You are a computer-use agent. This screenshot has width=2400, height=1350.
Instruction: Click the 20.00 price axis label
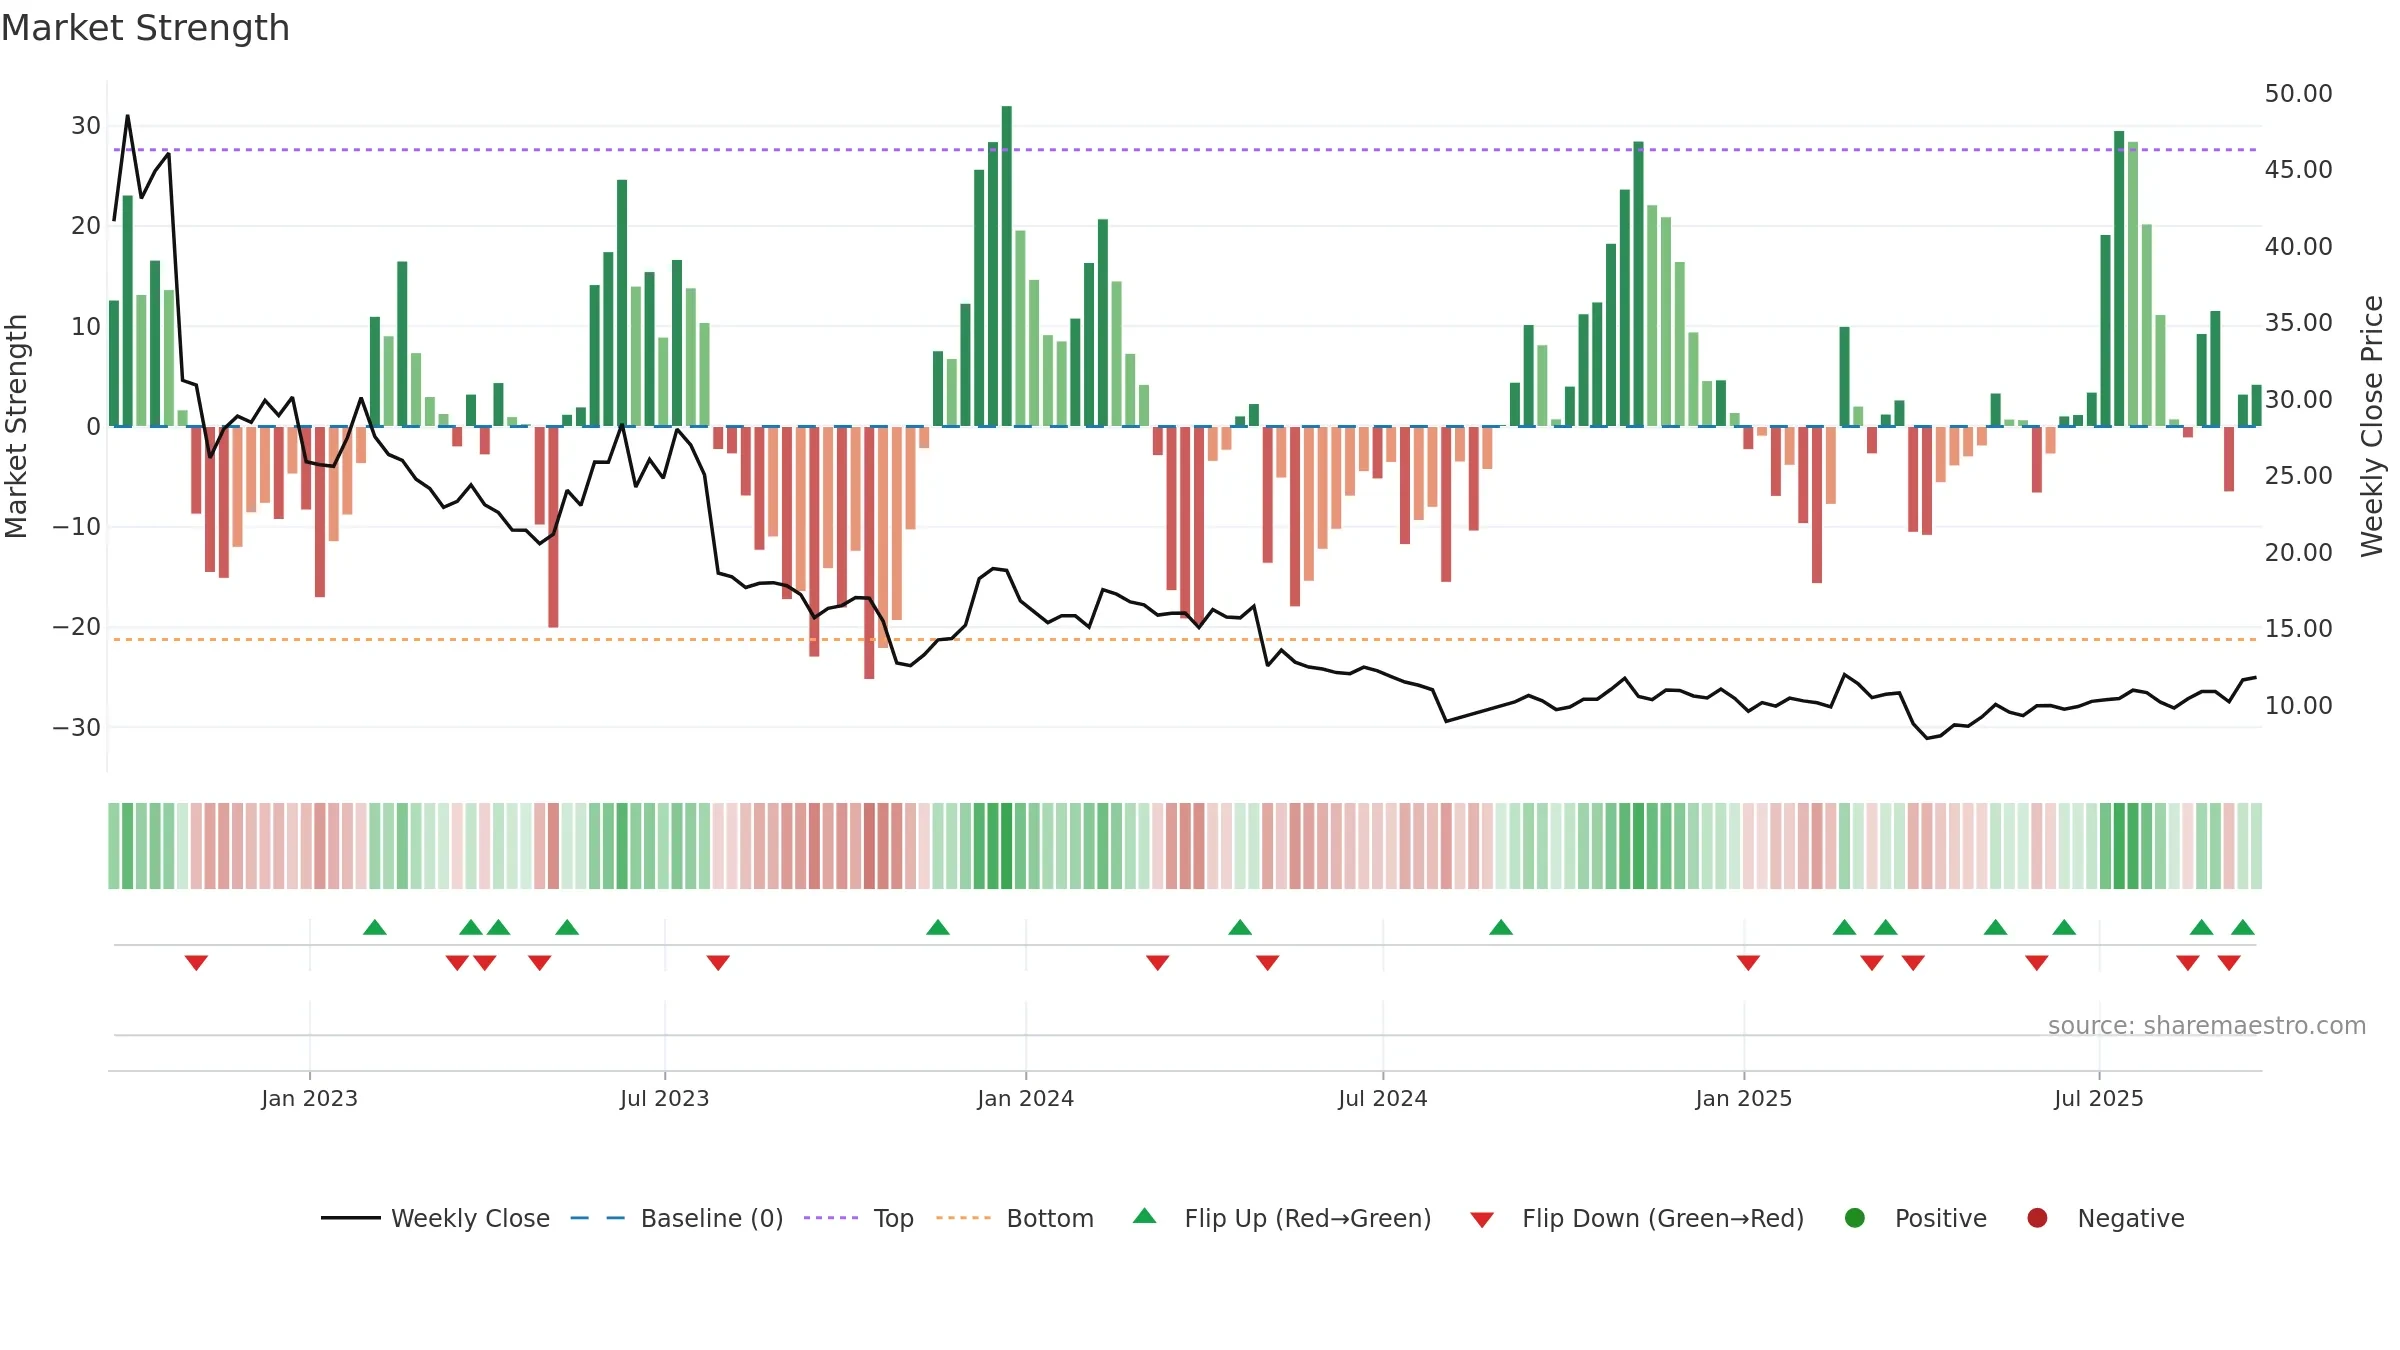pos(2298,552)
